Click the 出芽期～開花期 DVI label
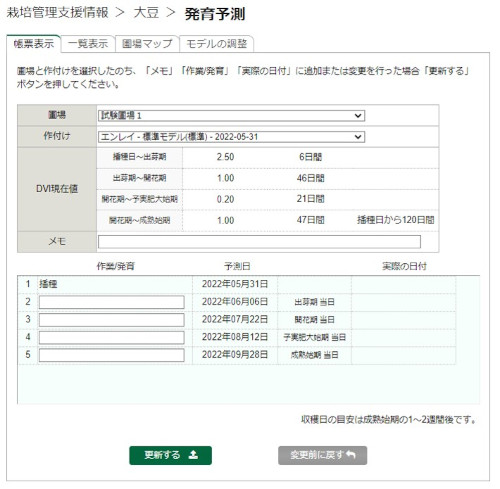Viewport: 500px width, 489px height. pos(139,178)
